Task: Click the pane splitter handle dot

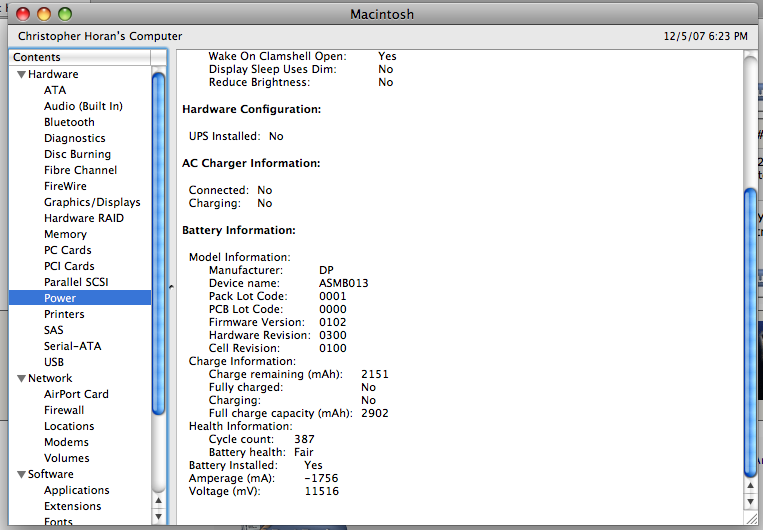Action: tap(171, 287)
